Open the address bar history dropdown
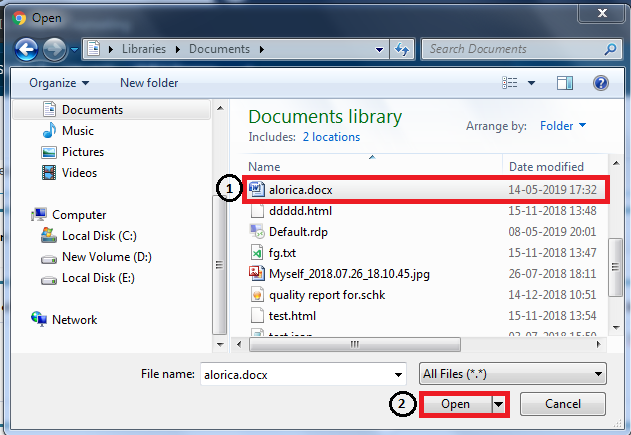 tap(379, 50)
